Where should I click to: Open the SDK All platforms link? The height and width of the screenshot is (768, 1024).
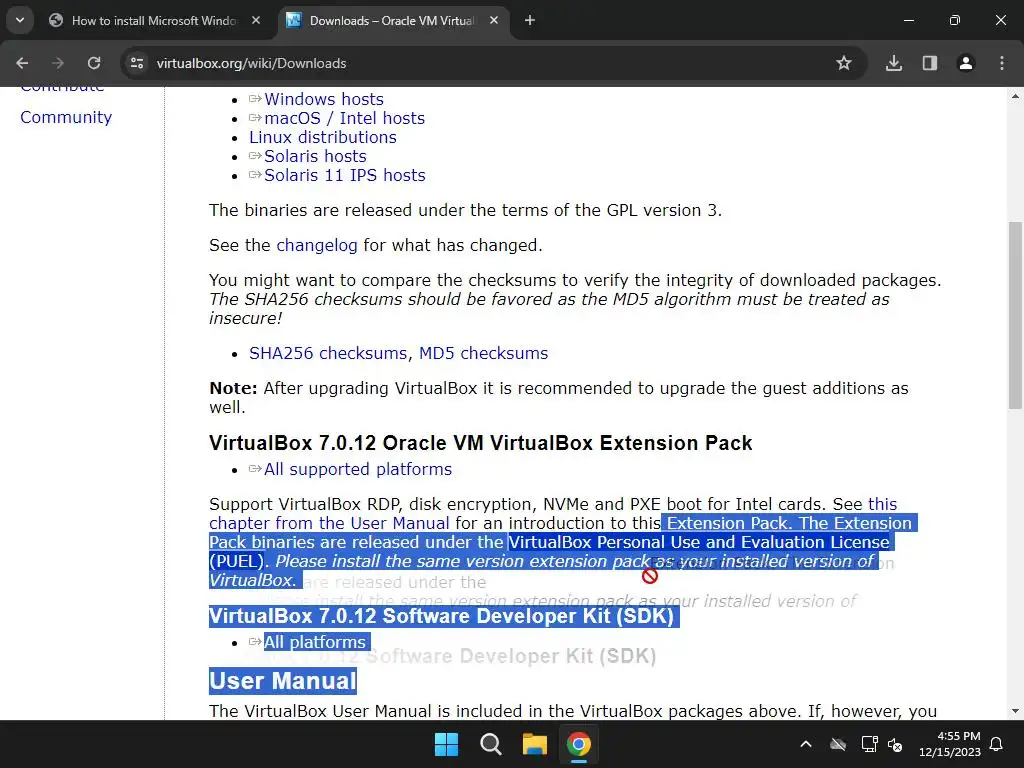[x=314, y=642]
